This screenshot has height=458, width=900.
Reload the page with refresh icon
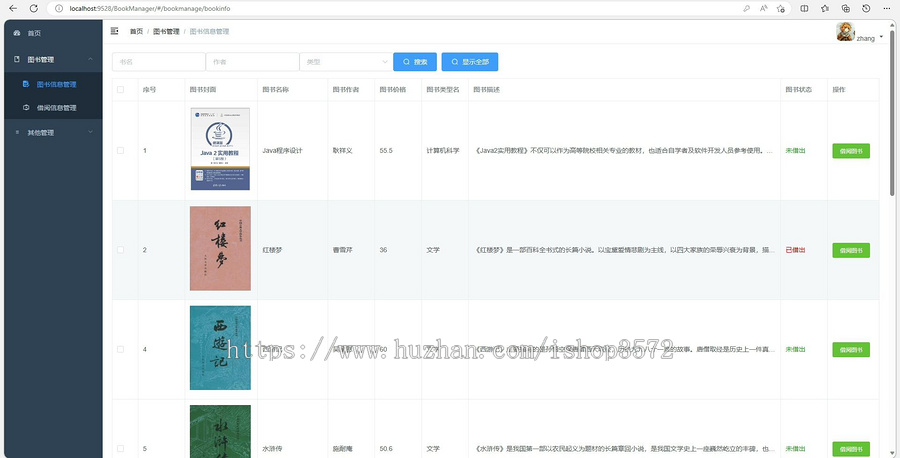(x=34, y=9)
